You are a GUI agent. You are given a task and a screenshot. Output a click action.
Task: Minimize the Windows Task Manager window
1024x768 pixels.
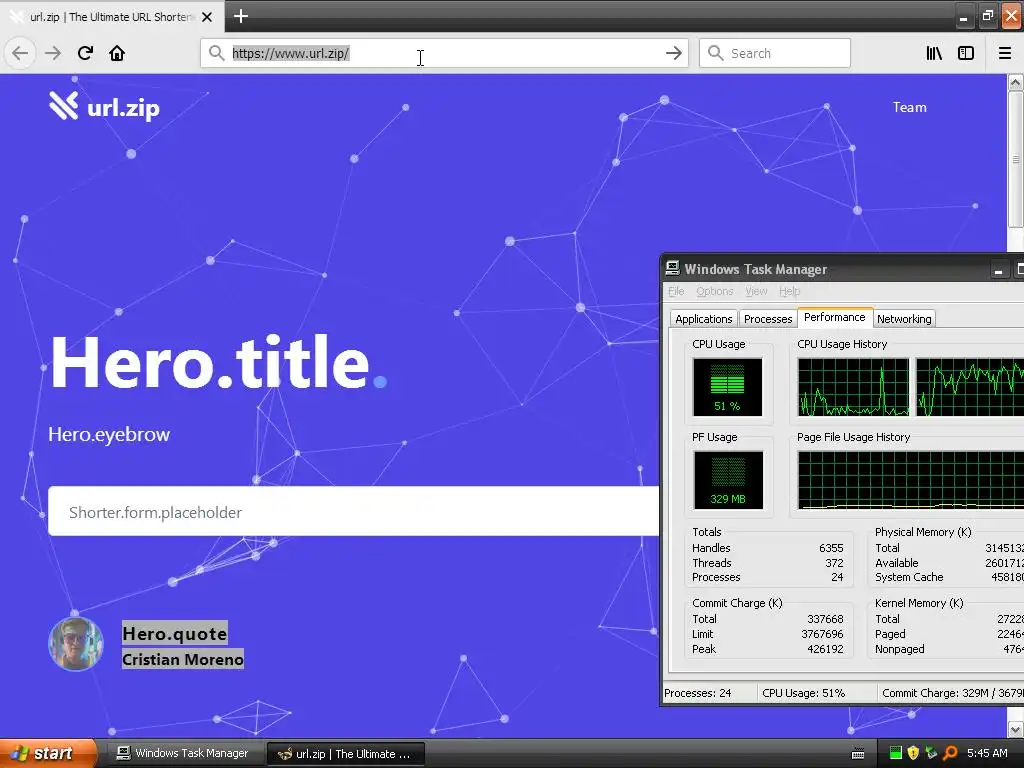(x=998, y=270)
